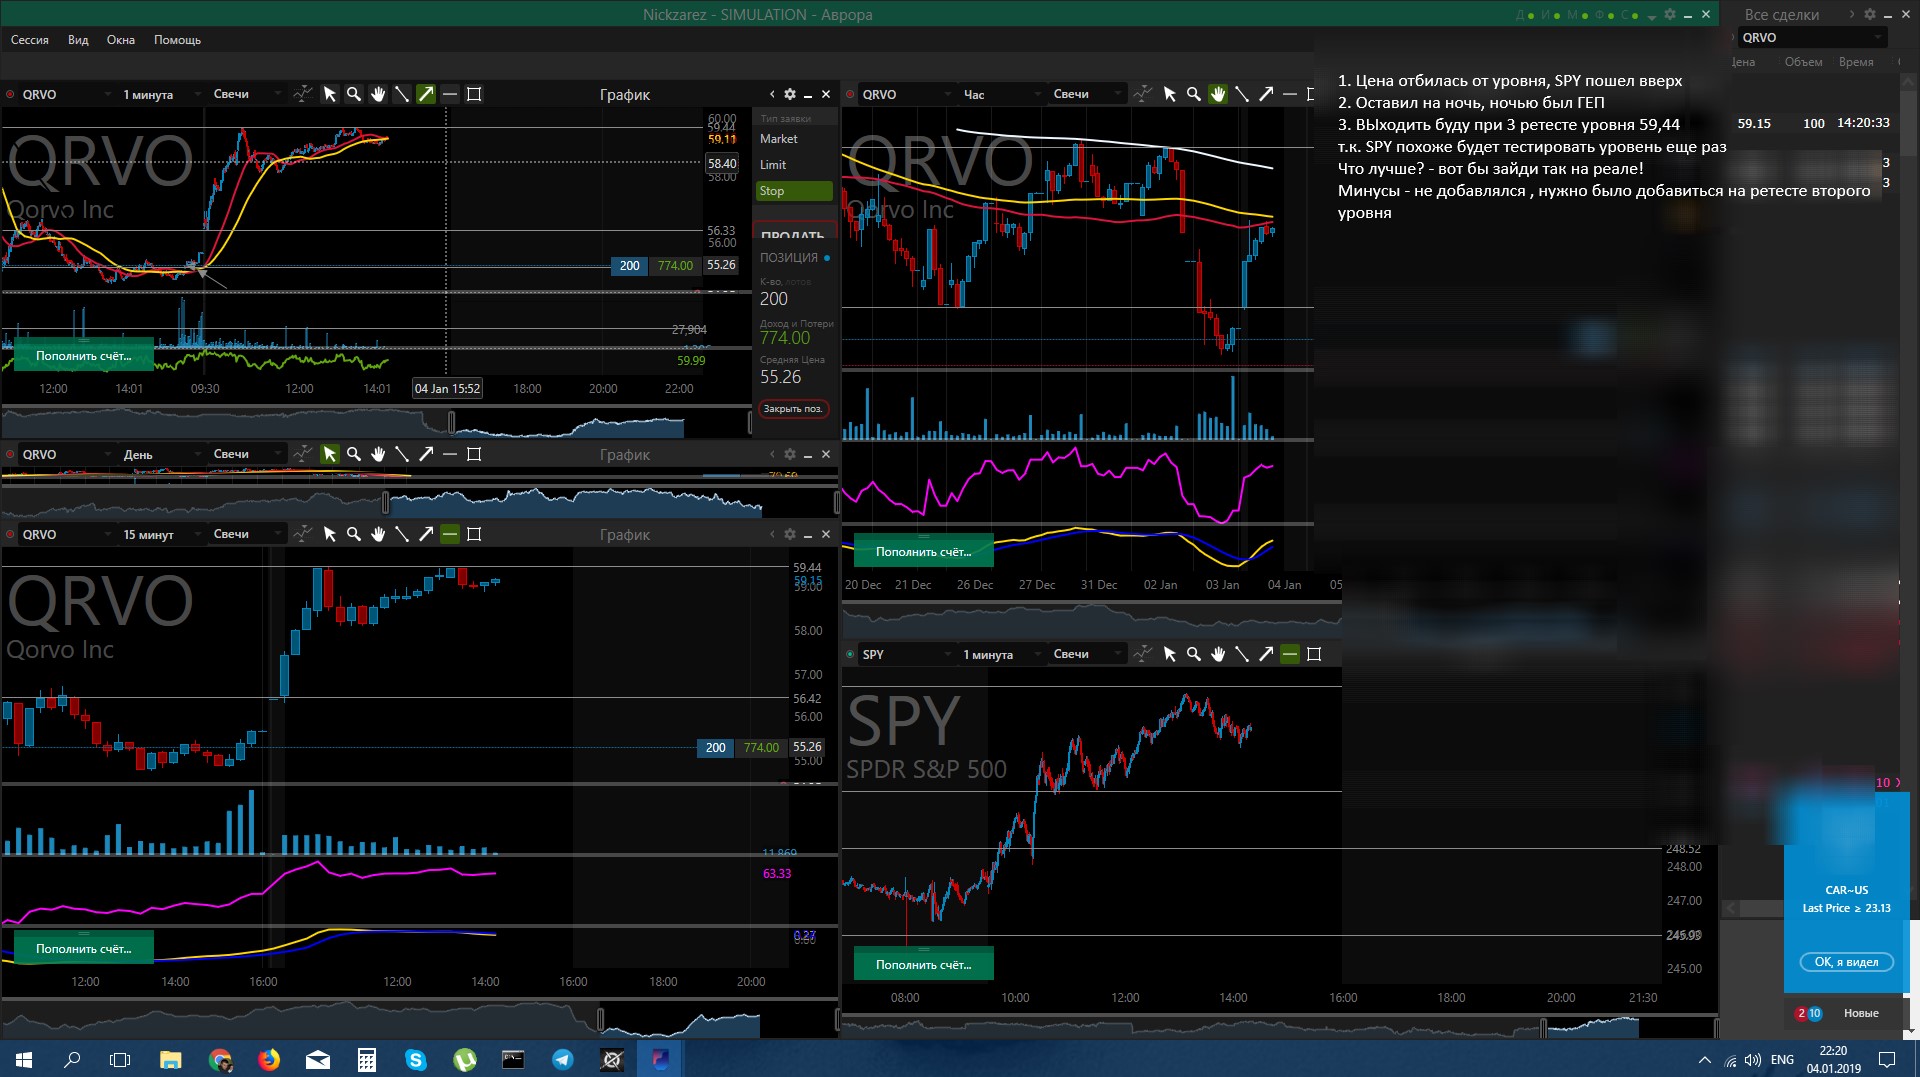
Task: Open 'Сессия' menu
Action: (x=30, y=40)
